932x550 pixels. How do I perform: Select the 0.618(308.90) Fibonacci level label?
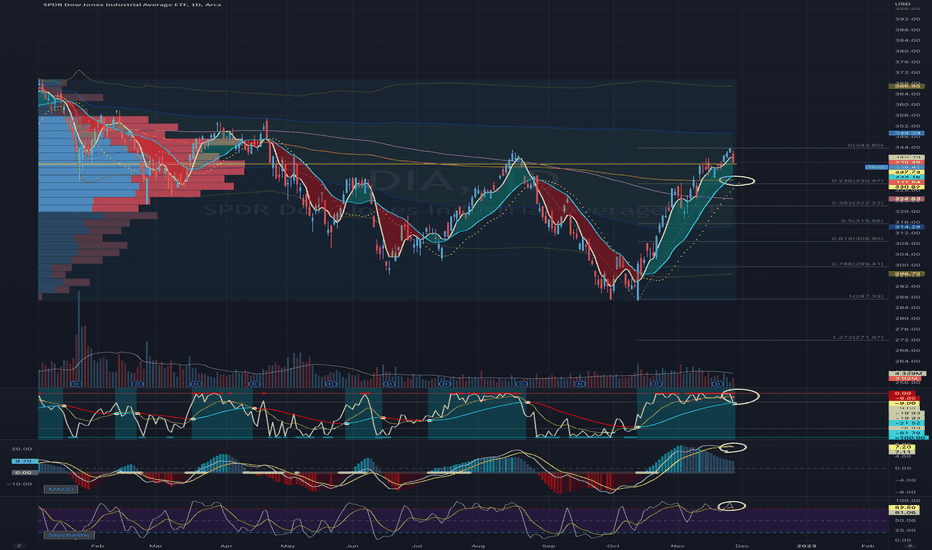tap(858, 239)
